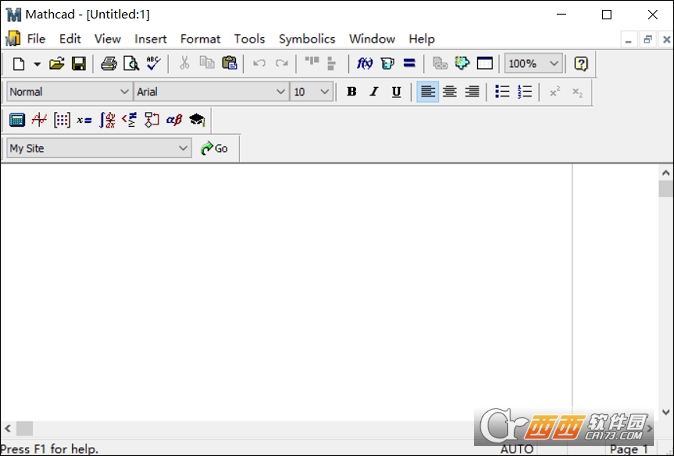Open the View menu
This screenshot has width=674, height=456.
107,39
